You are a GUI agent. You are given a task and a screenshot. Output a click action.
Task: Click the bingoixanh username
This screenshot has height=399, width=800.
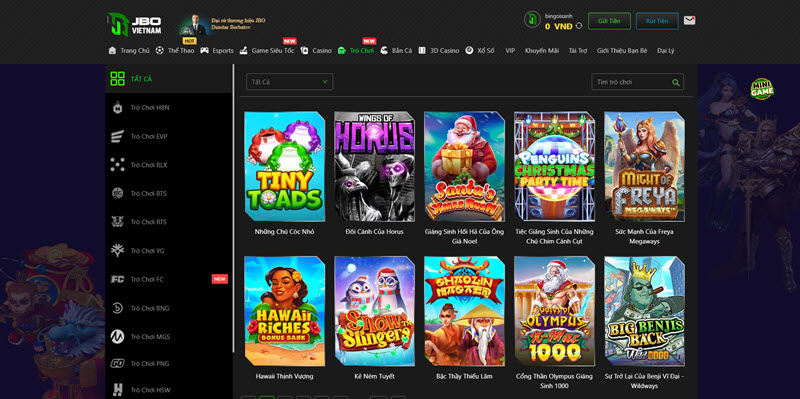tap(559, 16)
